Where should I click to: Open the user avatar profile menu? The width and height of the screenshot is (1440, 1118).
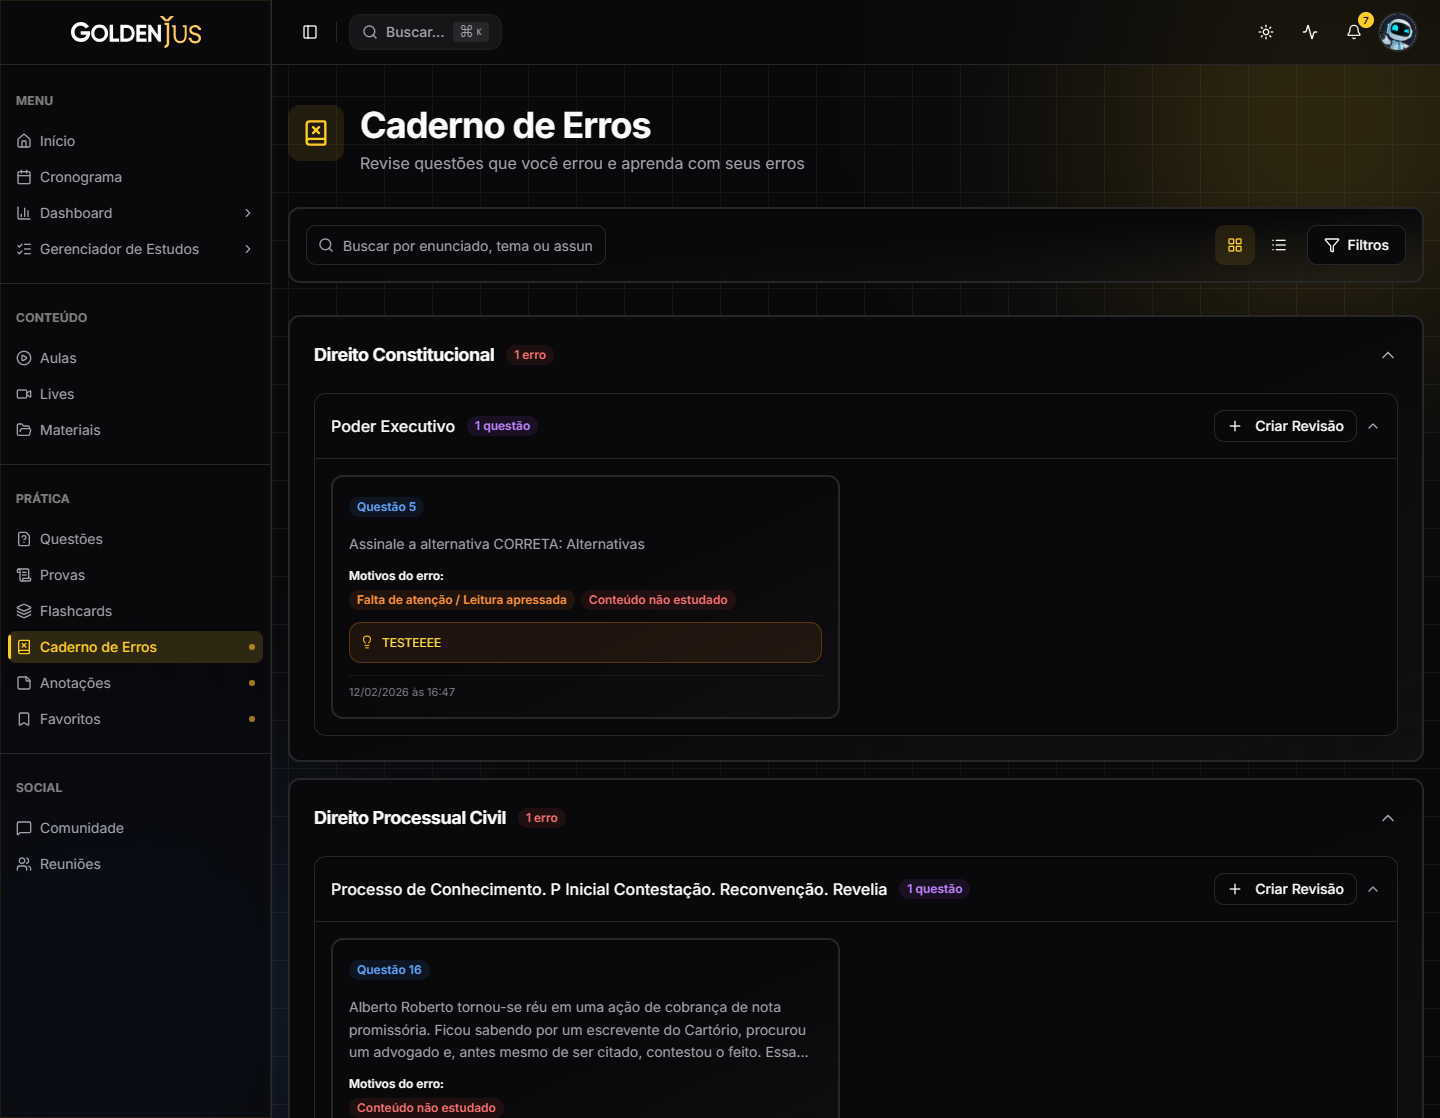[x=1398, y=32]
